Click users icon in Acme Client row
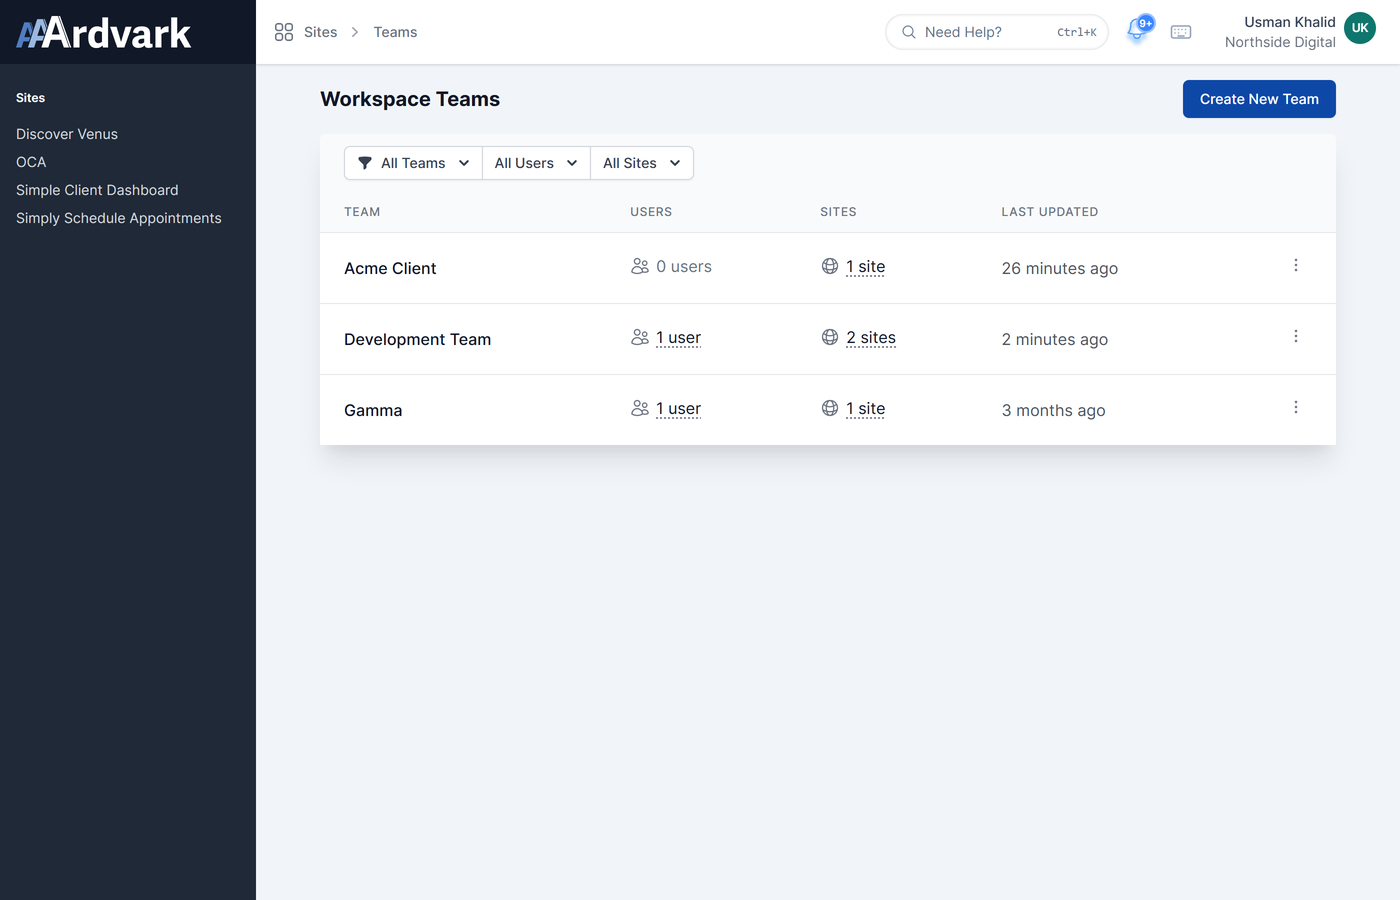This screenshot has width=1400, height=900. pos(640,266)
